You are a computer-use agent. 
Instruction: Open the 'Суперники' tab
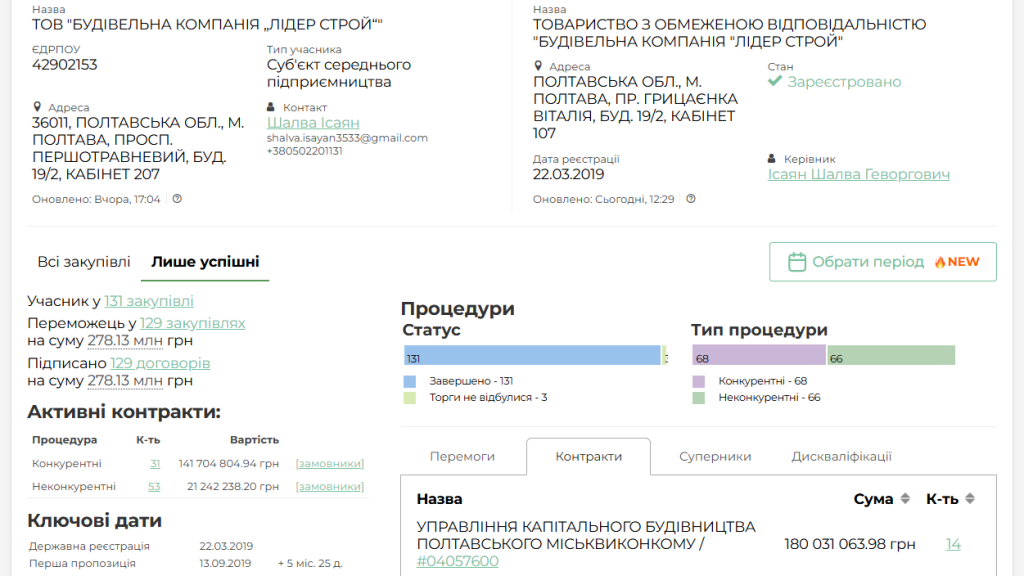(x=715, y=456)
